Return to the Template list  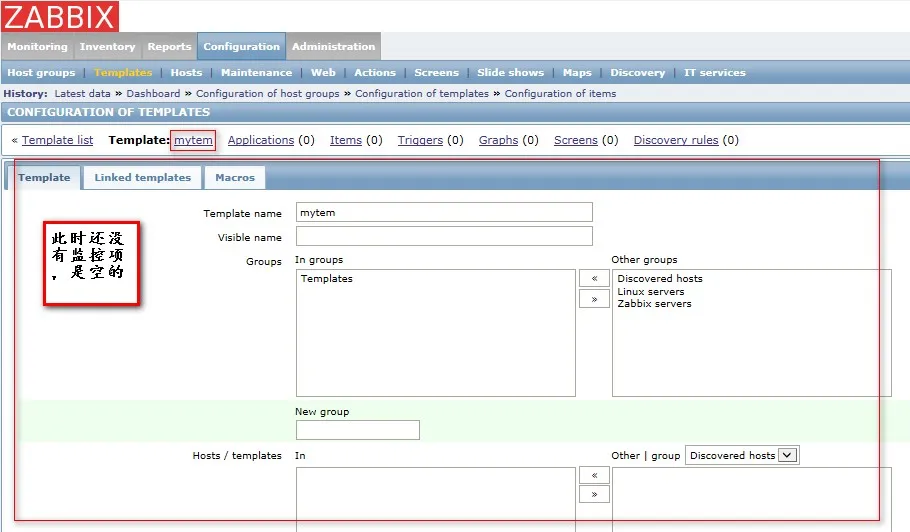(57, 140)
